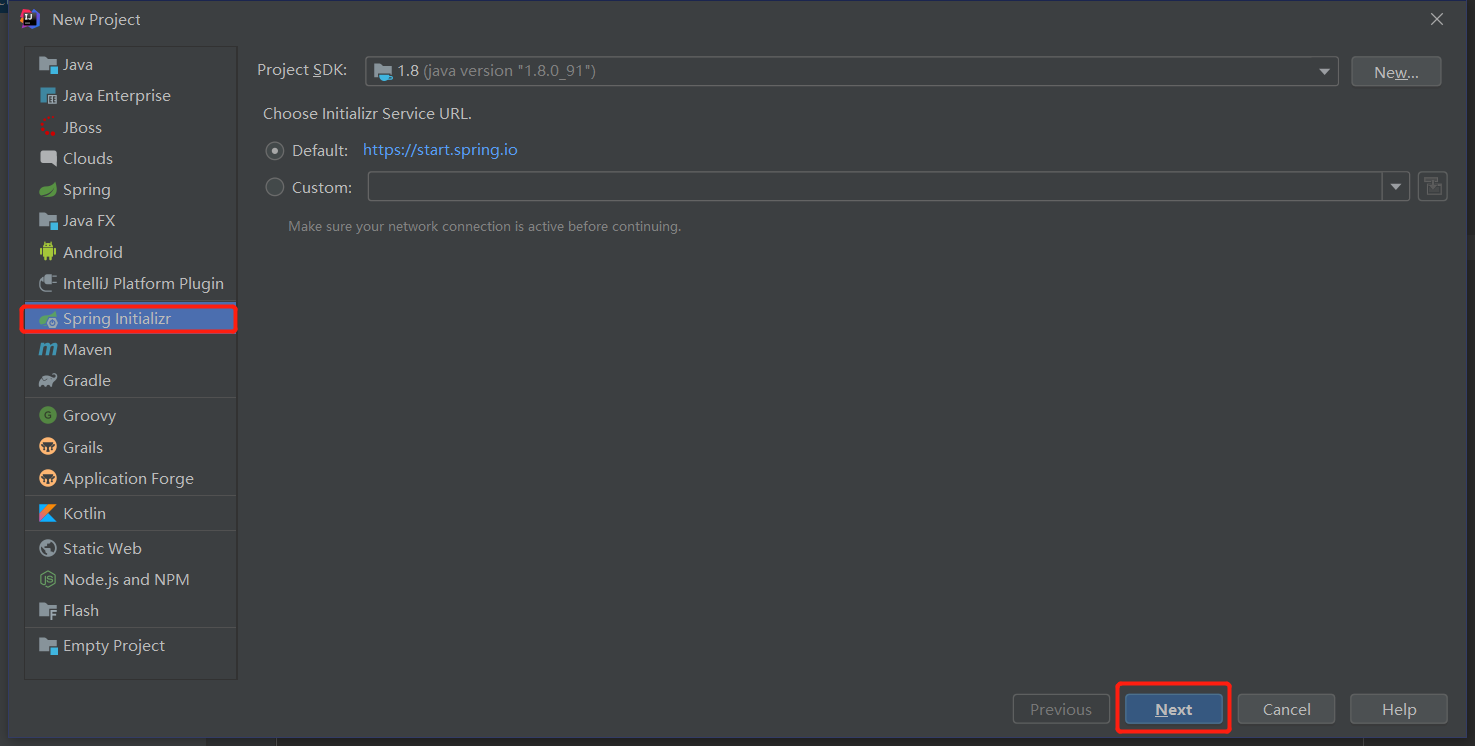Choose Static Web project type
This screenshot has height=746, width=1475.
130,548
